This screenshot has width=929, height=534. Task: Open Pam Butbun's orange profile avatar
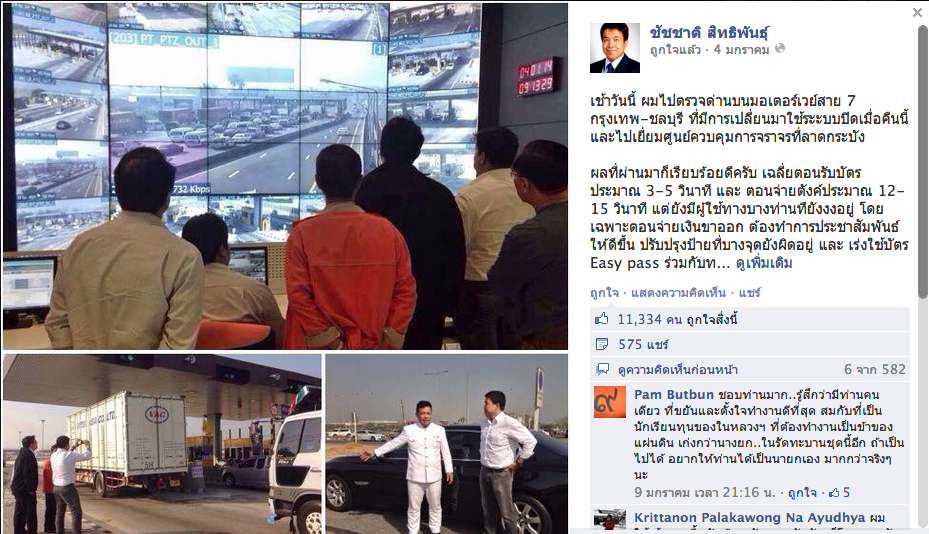tap(610, 402)
